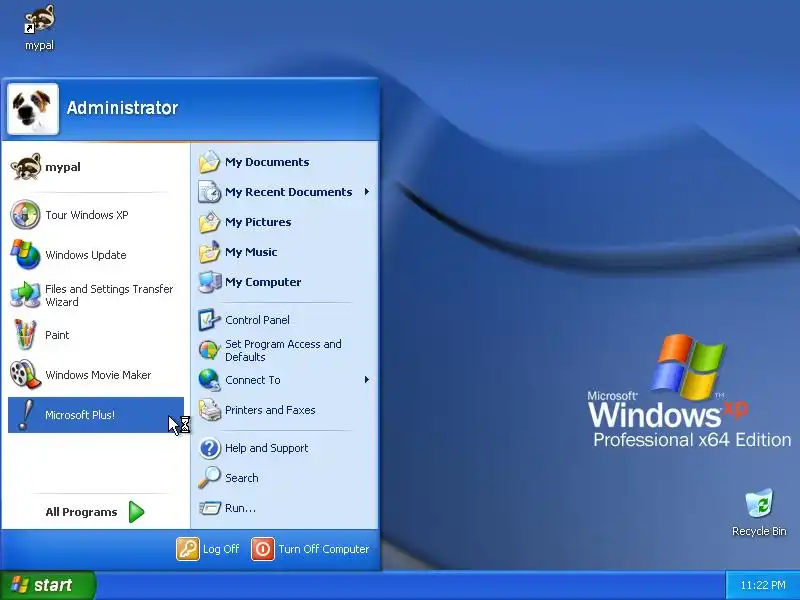The image size is (800, 600).
Task: Launch Windows Movie Maker film reel icon
Action: [25, 374]
